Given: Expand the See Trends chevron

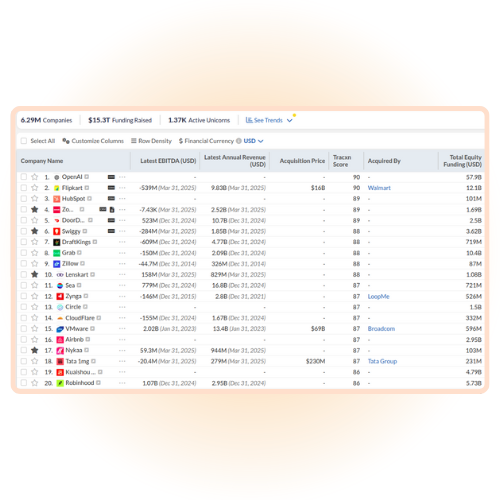Looking at the screenshot, I should 290,120.
